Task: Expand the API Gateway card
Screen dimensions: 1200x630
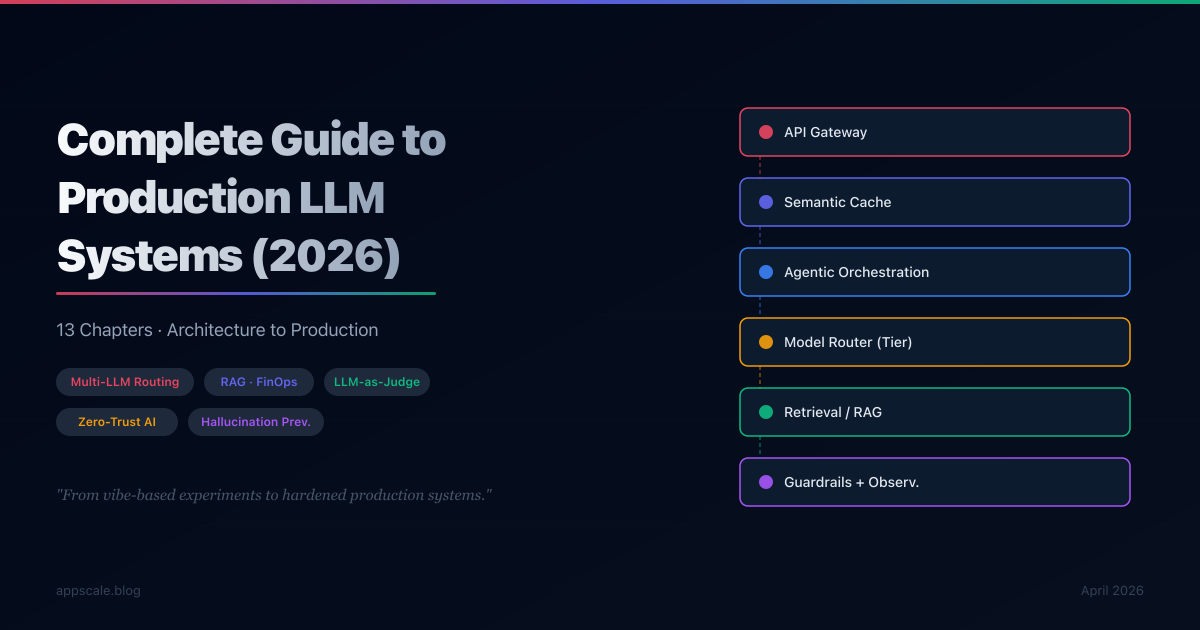Action: pos(934,131)
